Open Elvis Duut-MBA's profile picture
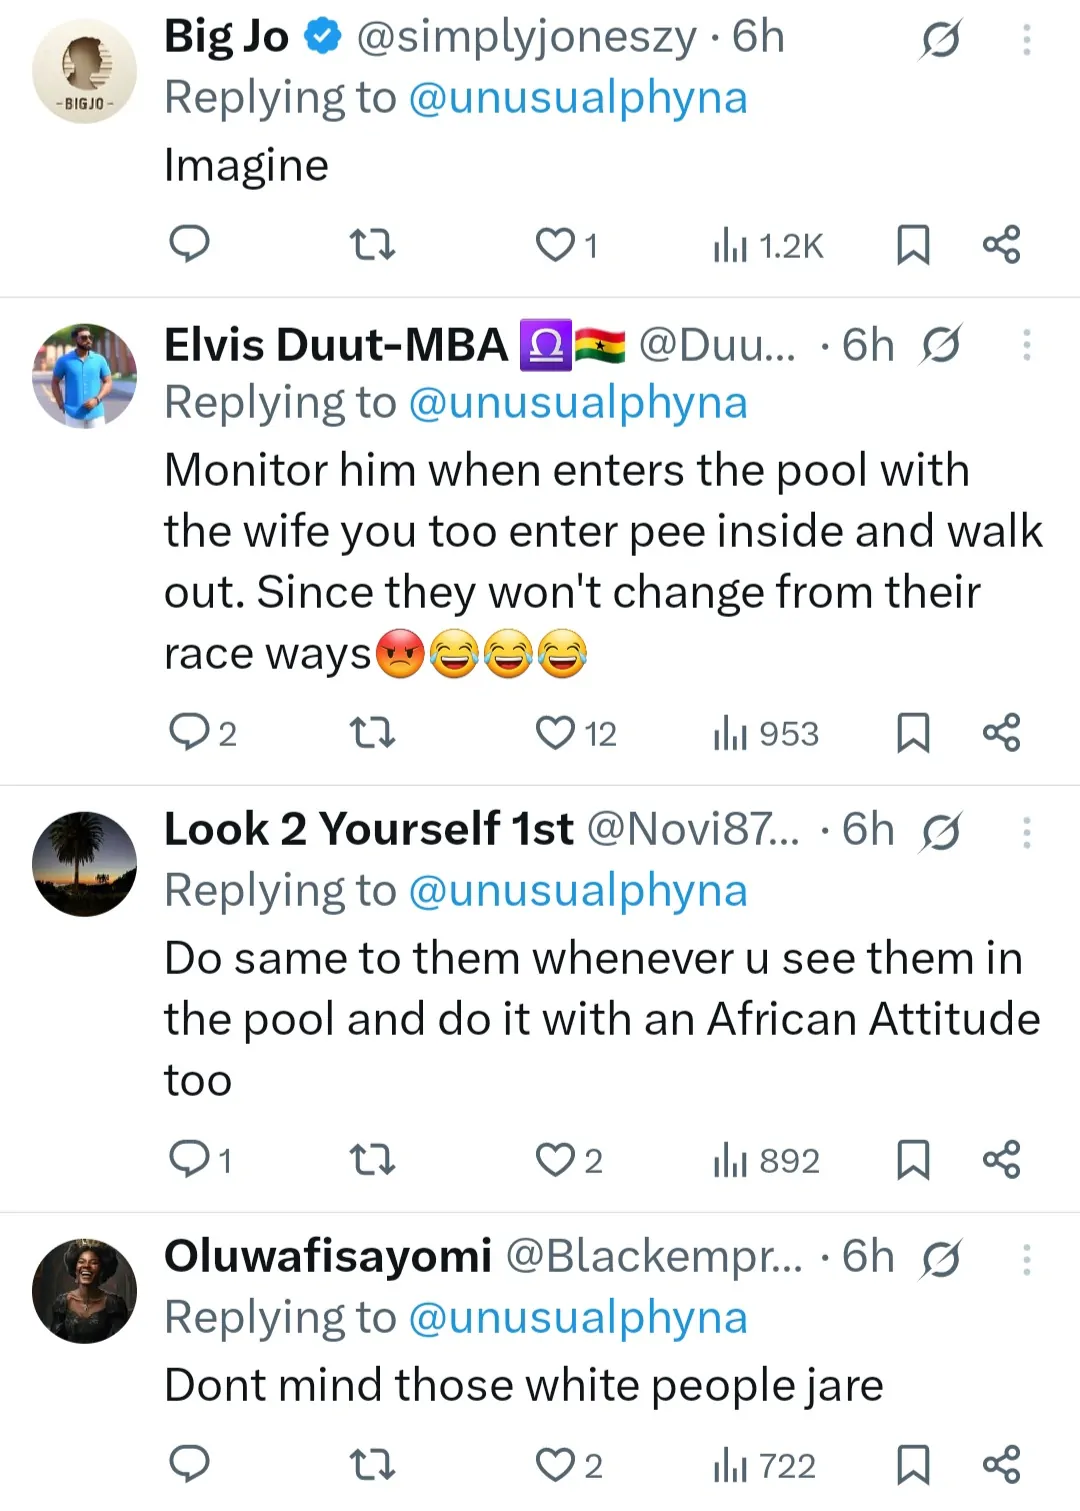This screenshot has height=1511, width=1080. click(x=85, y=376)
